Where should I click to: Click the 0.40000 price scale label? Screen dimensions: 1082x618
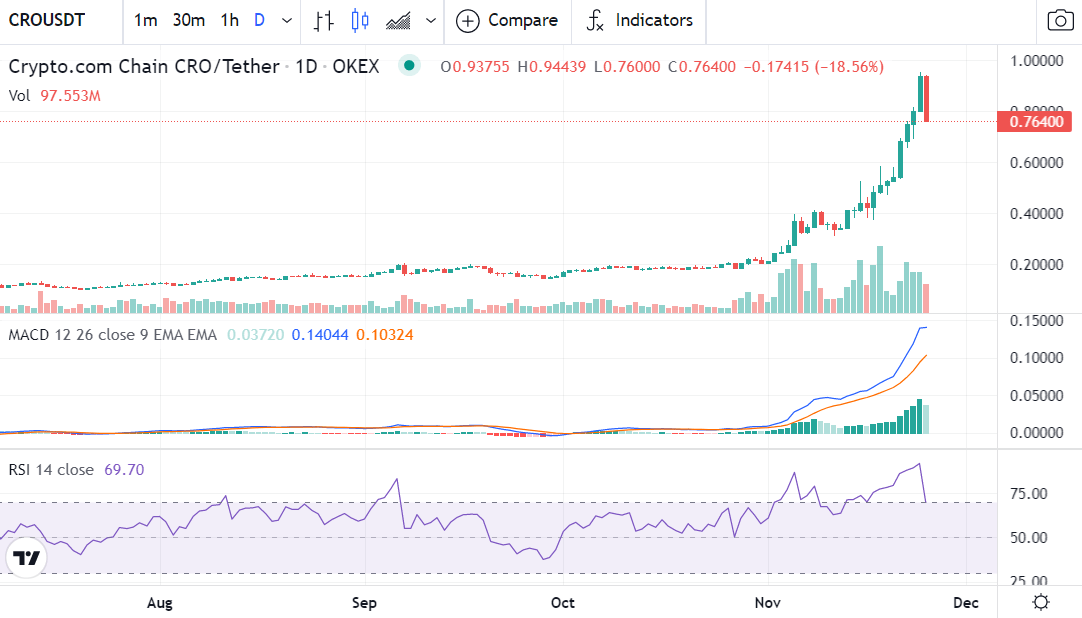click(x=1036, y=214)
